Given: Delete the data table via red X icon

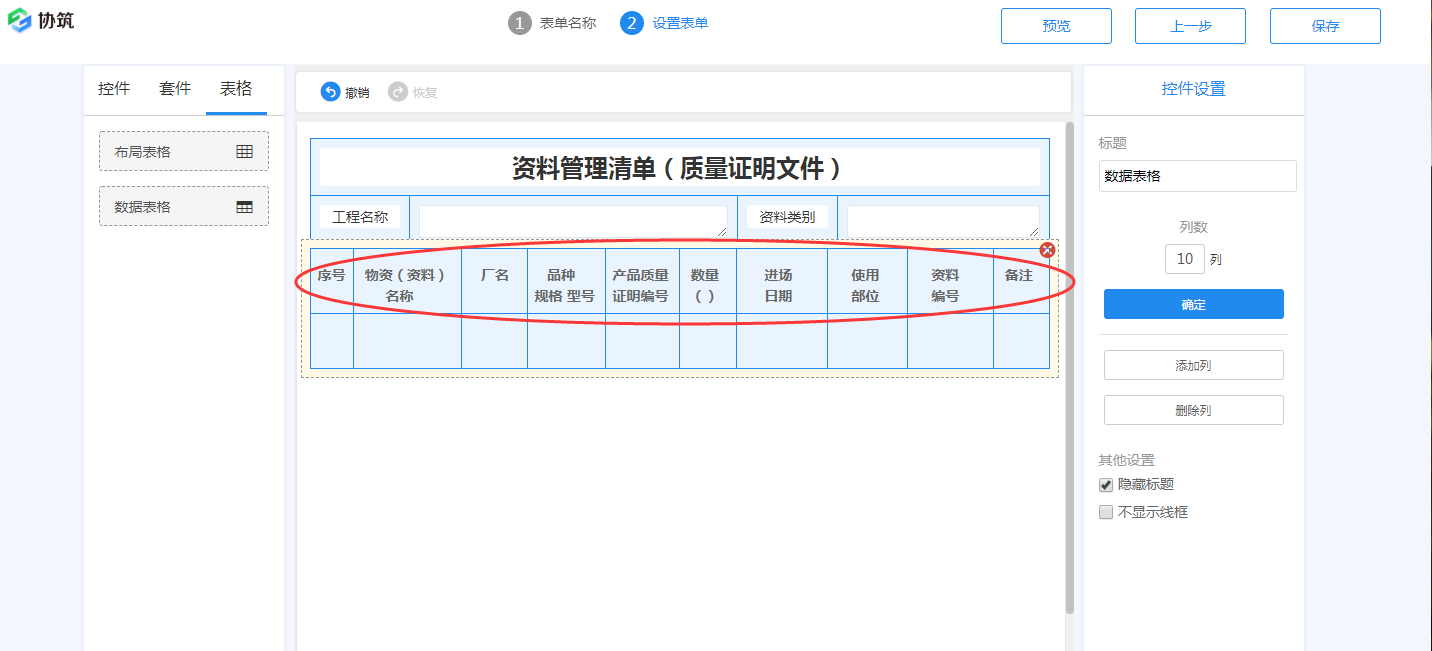Looking at the screenshot, I should click(x=1047, y=250).
